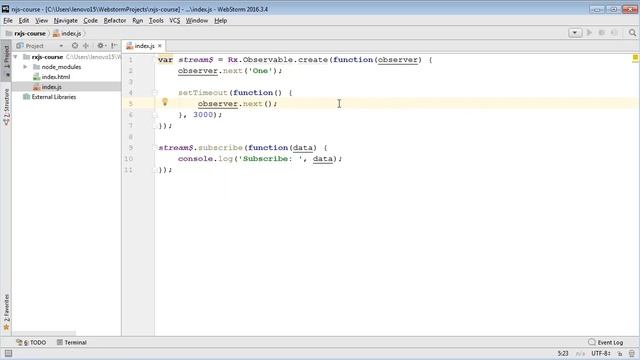Collapse the rxjs-course root folder arrow
The width and height of the screenshot is (640, 360).
(16, 57)
